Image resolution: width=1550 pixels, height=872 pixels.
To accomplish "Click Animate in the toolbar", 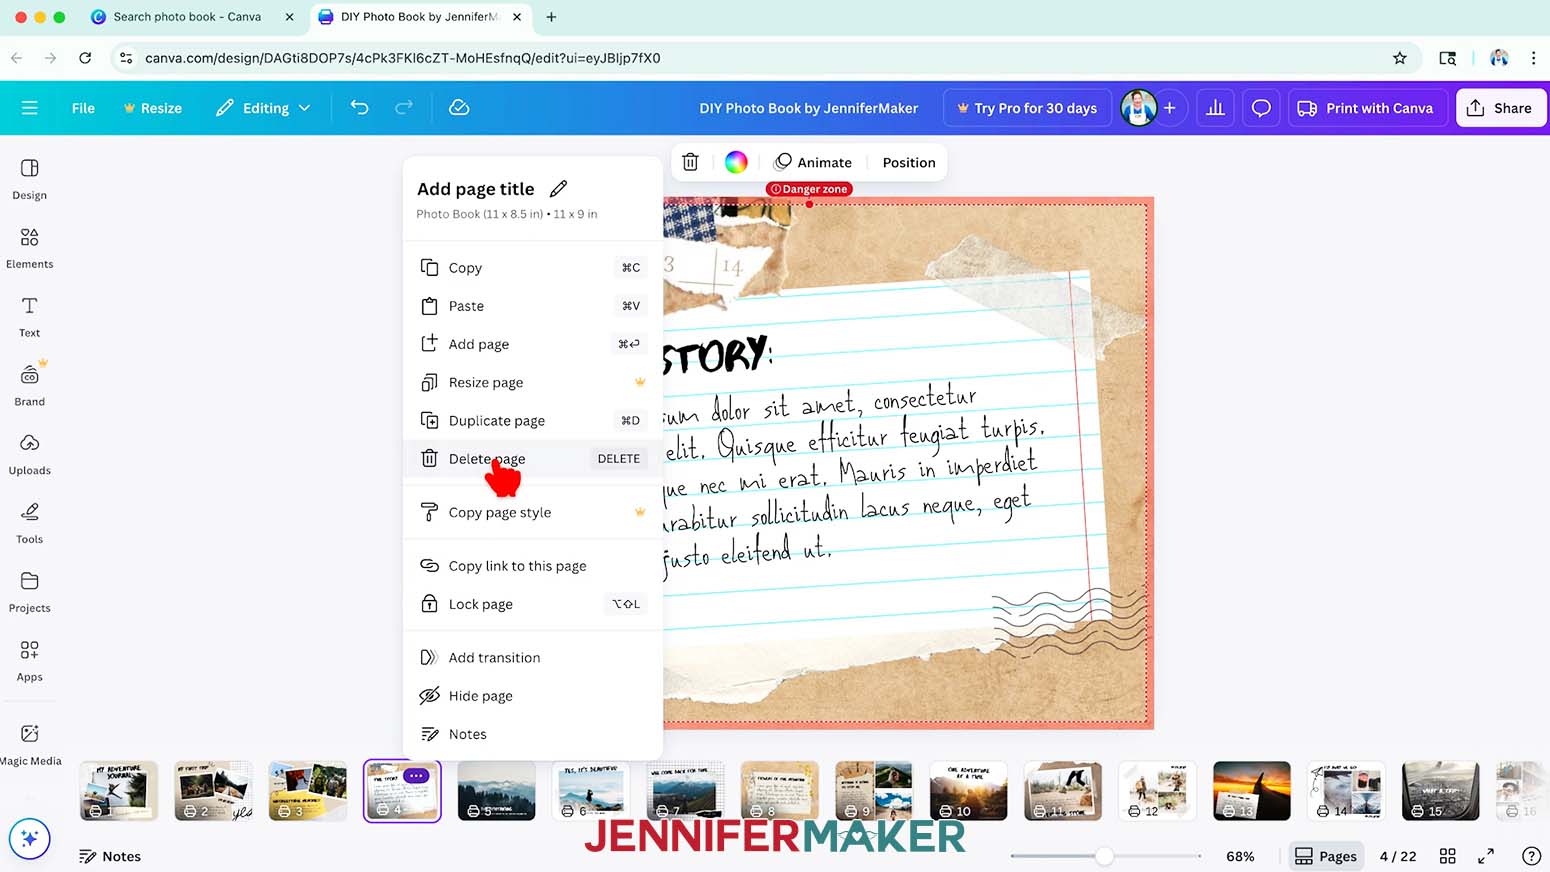I will (x=813, y=162).
